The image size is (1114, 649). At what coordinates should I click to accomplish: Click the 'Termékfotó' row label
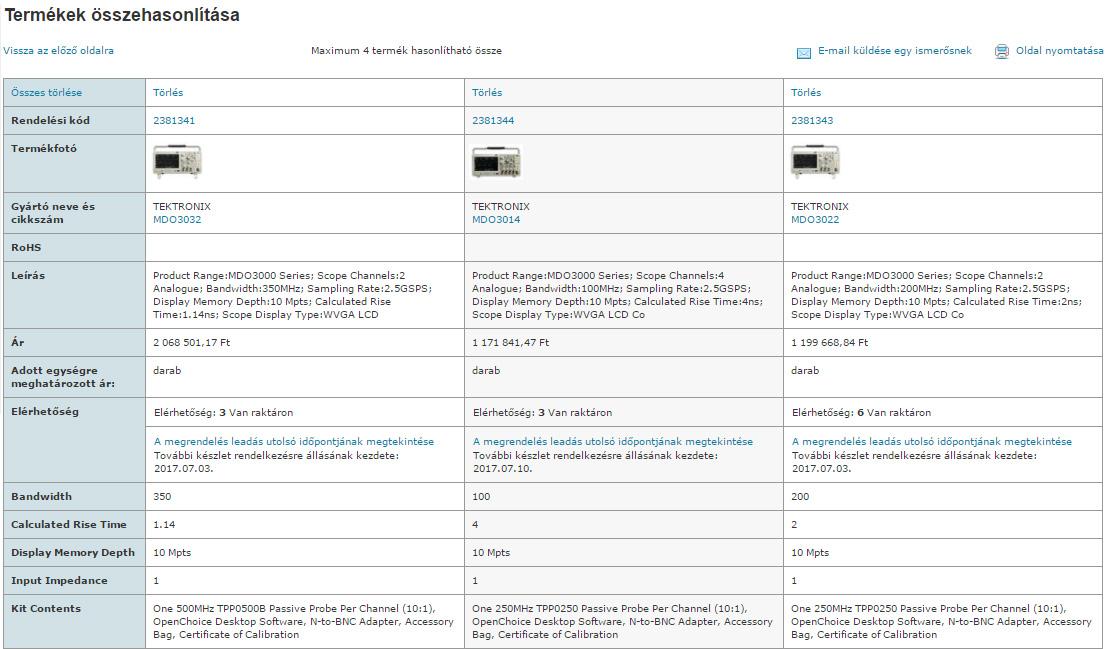click(43, 149)
